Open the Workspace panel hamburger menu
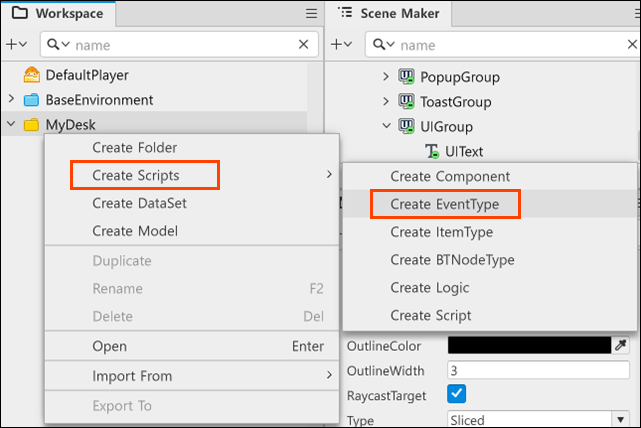Screen dimensions: 641x428 tap(312, 13)
